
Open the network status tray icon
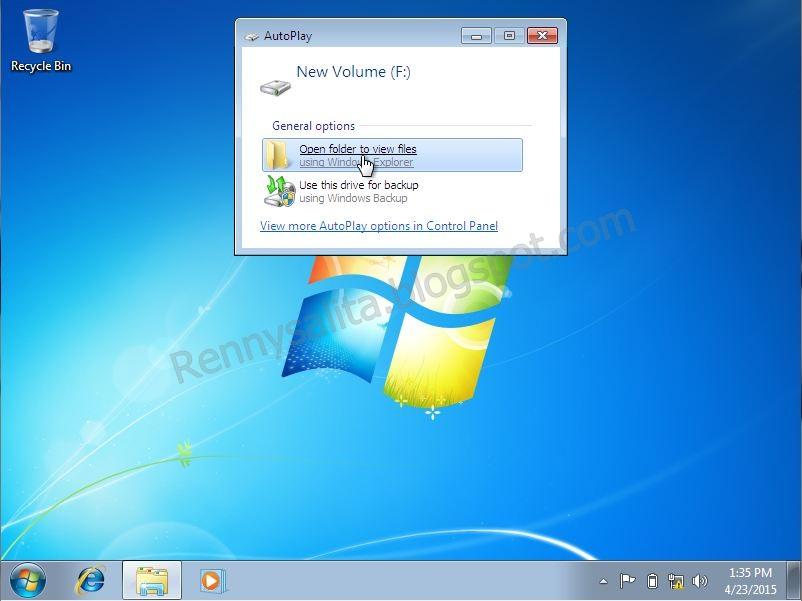click(676, 581)
